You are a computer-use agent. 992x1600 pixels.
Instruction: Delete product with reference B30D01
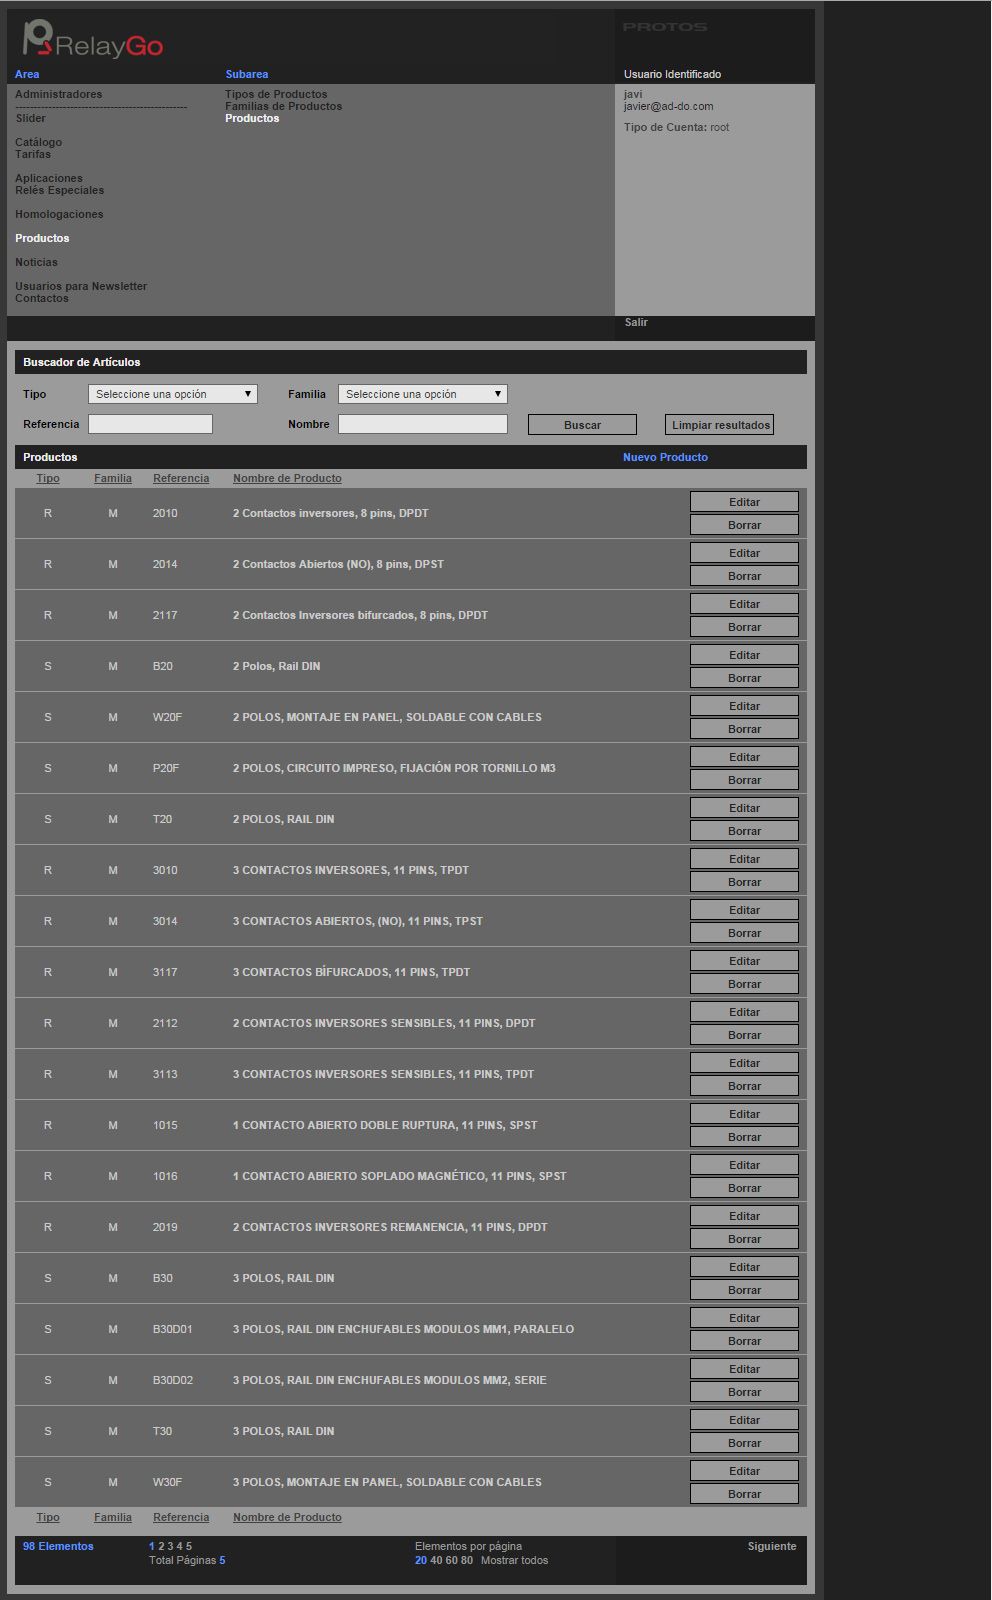click(x=744, y=1341)
